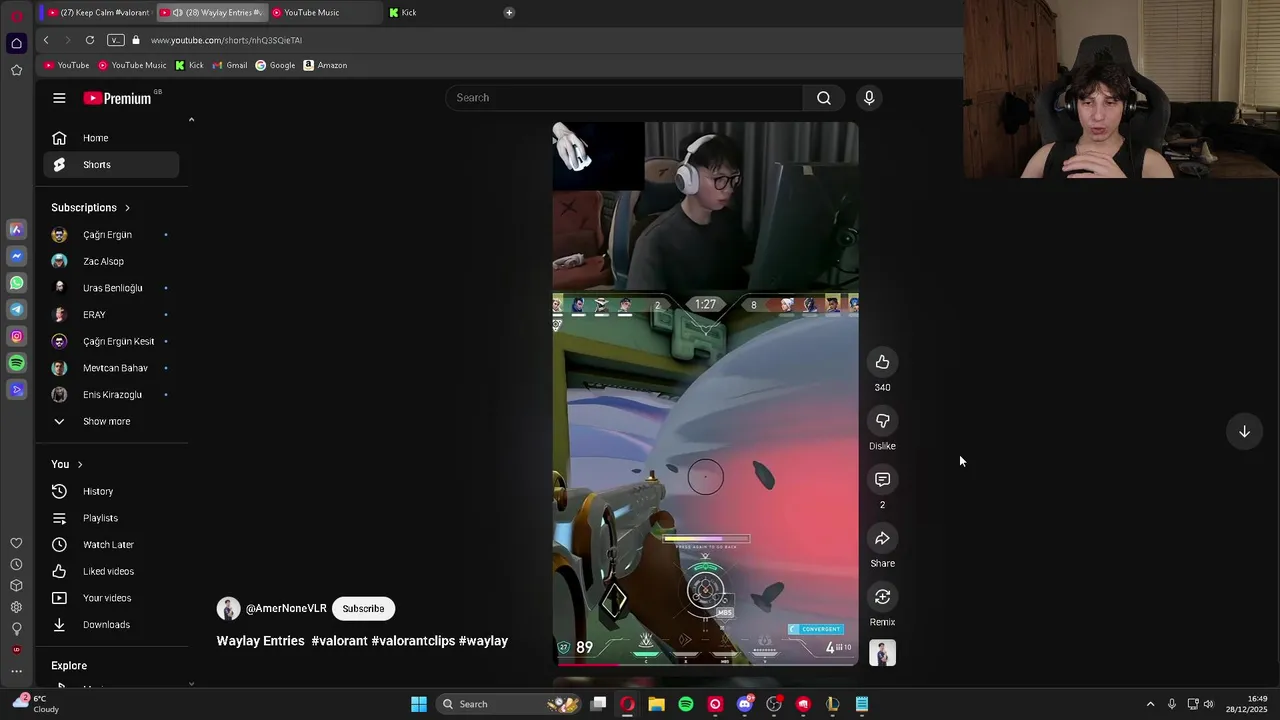Run search with magnifier button
The width and height of the screenshot is (1280, 720).
tap(824, 98)
